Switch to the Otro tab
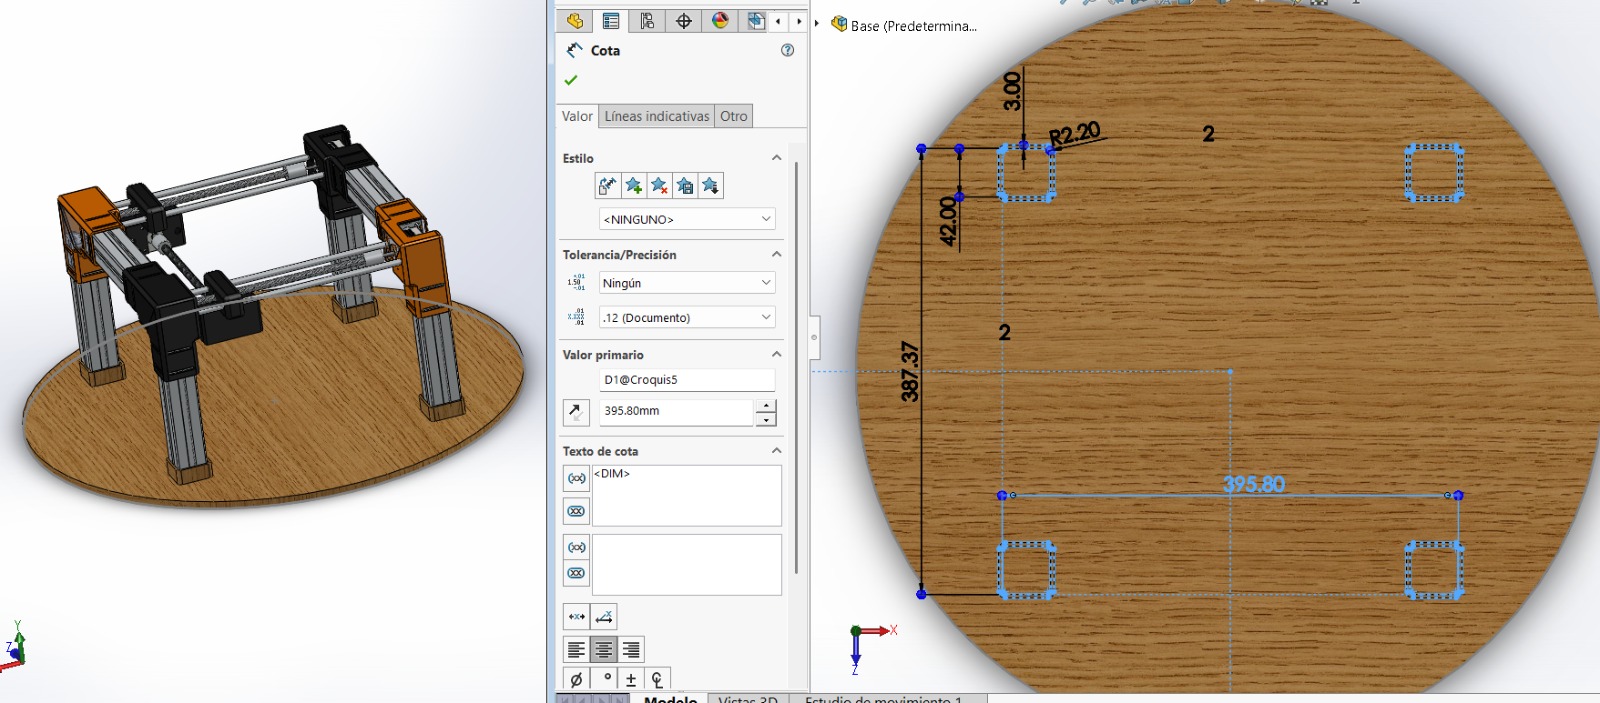The width and height of the screenshot is (1600, 703). 733,116
